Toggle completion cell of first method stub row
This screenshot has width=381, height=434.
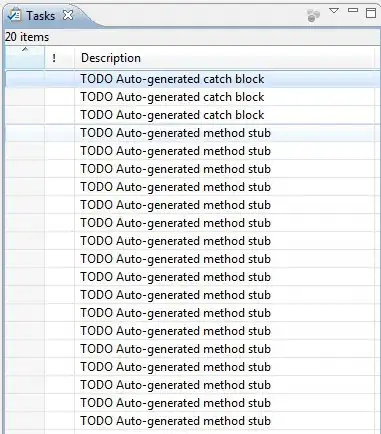(25, 133)
